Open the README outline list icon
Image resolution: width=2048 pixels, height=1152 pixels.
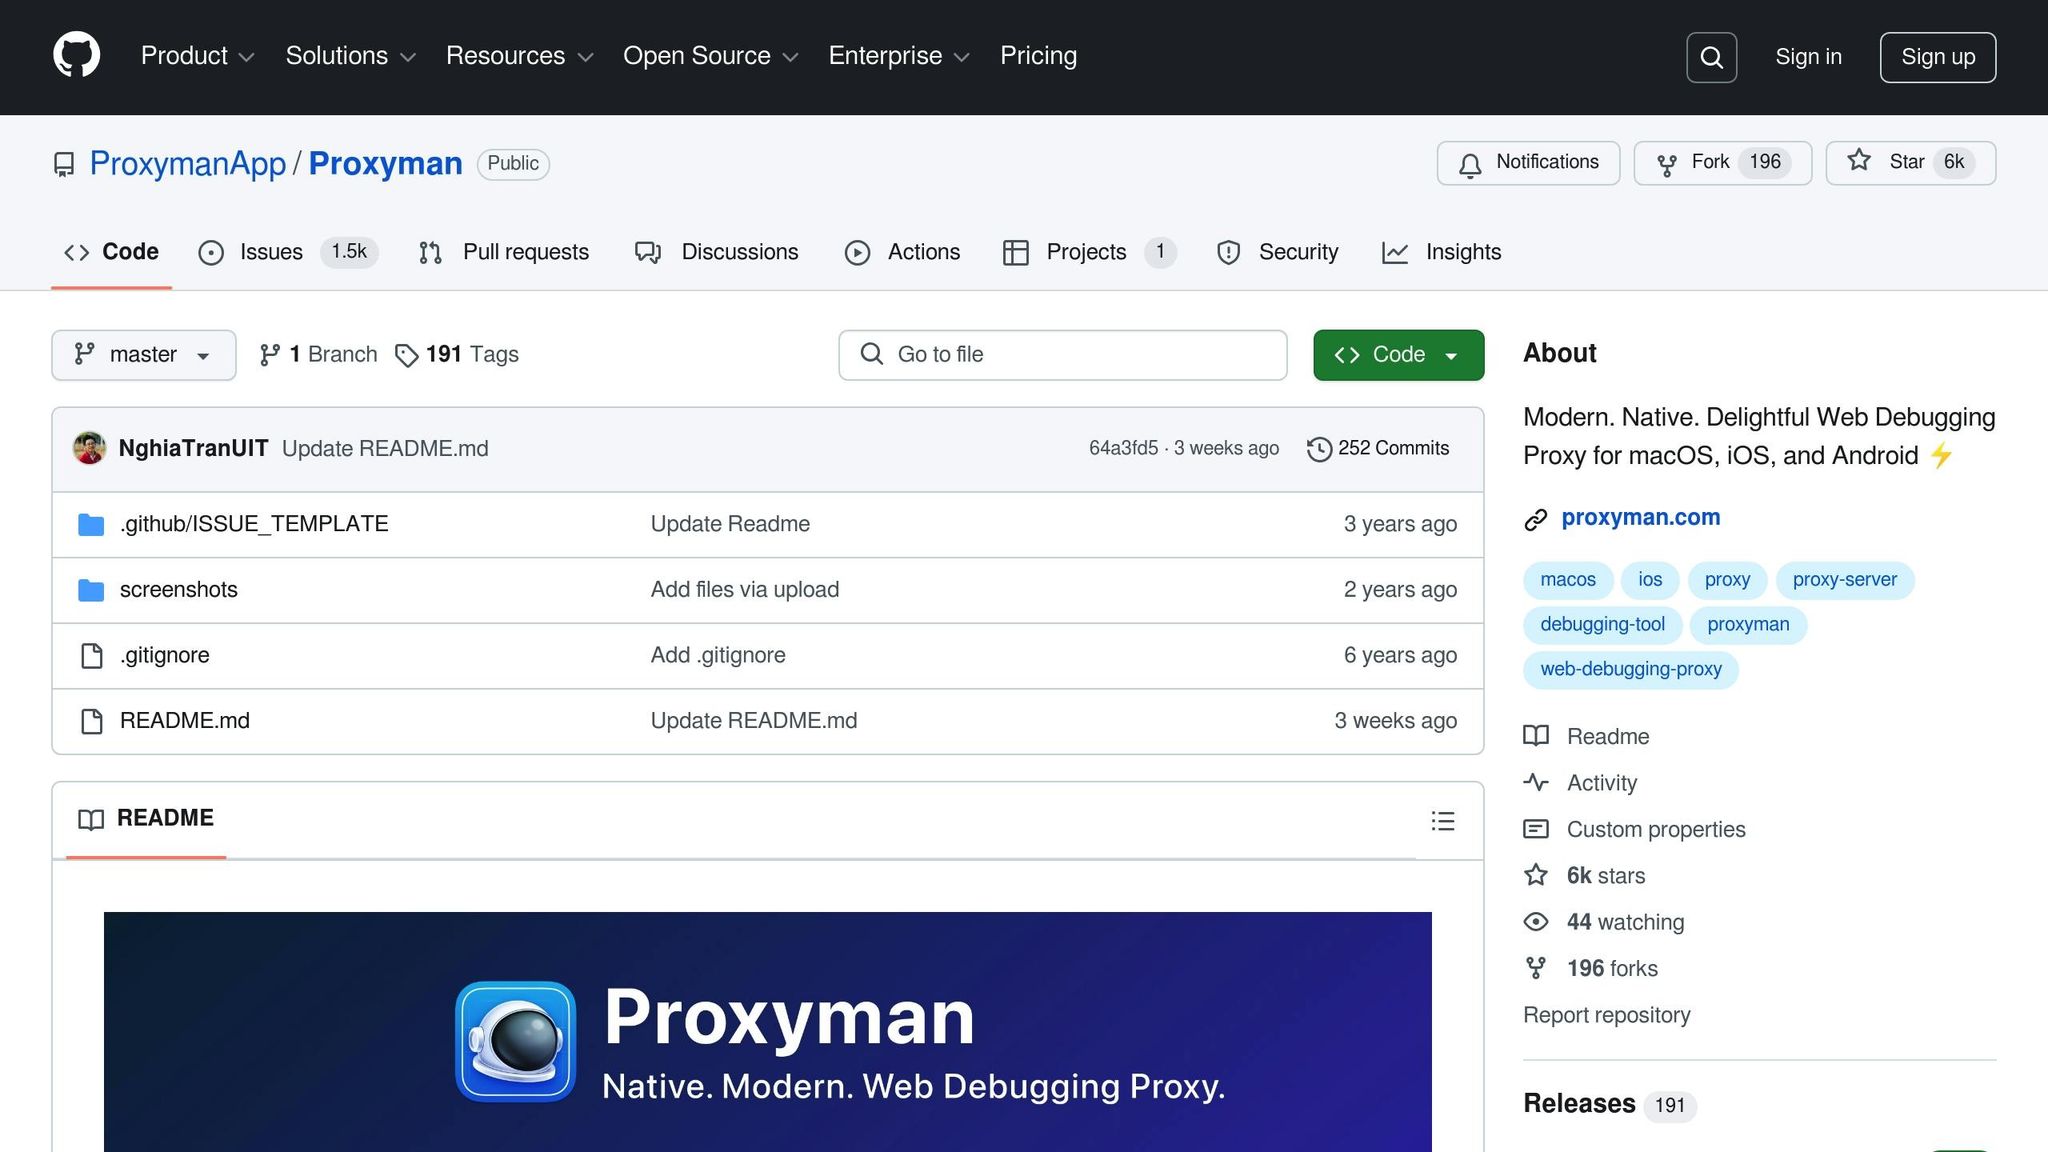[x=1442, y=821]
